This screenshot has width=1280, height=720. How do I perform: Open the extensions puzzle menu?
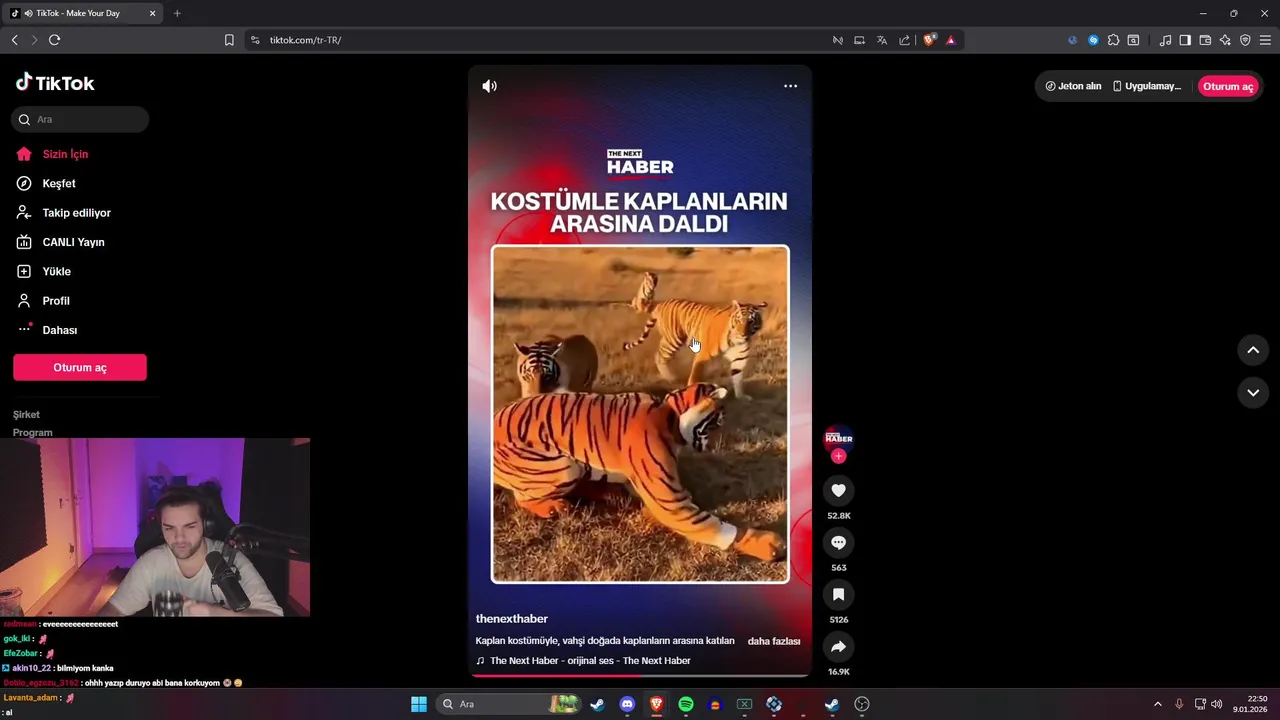(1113, 40)
